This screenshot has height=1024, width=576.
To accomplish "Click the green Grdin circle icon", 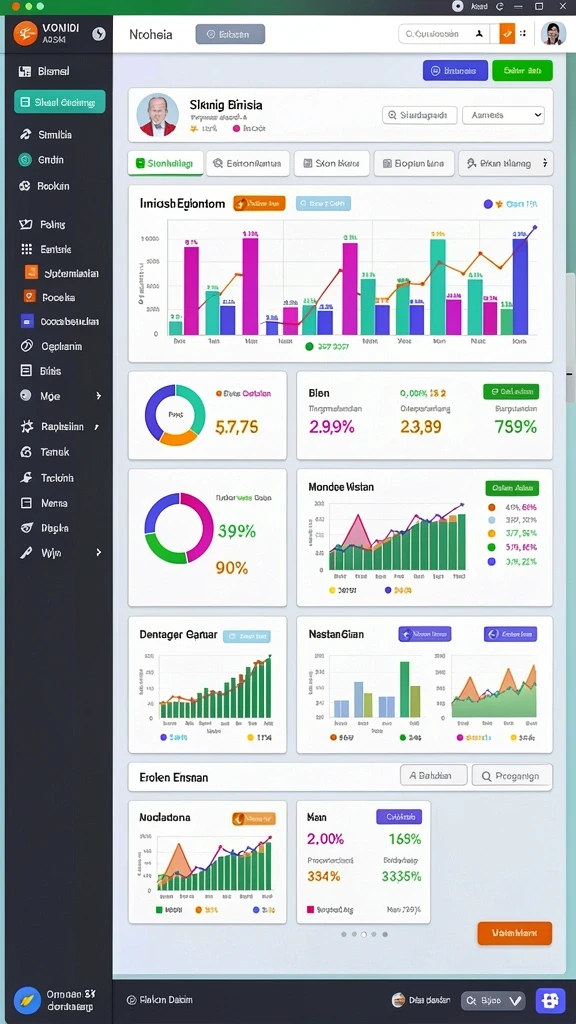I will pyautogui.click(x=25, y=159).
